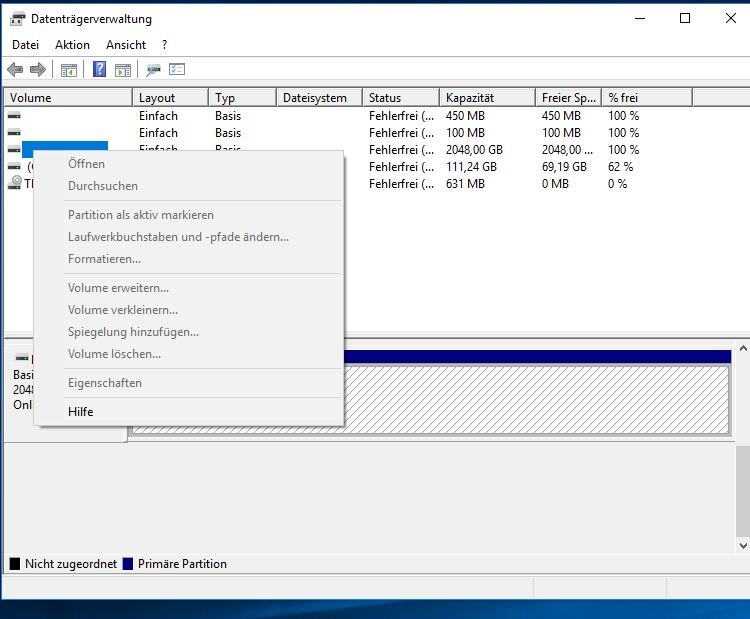Viewport: 750px width, 619px height.
Task: Open the Datei menu
Action: [25, 45]
